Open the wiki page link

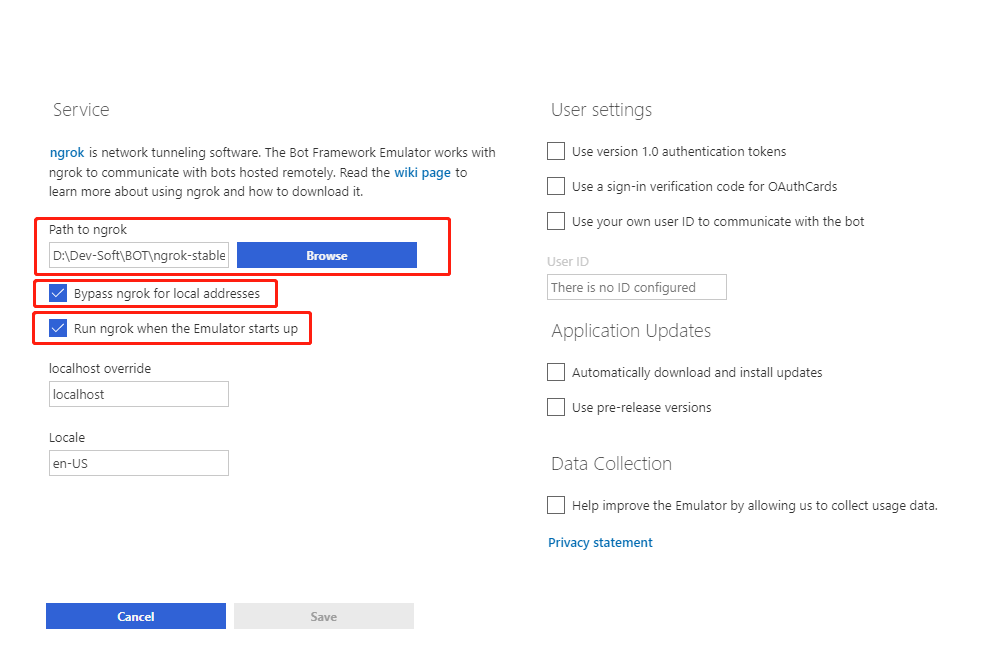tap(422, 173)
